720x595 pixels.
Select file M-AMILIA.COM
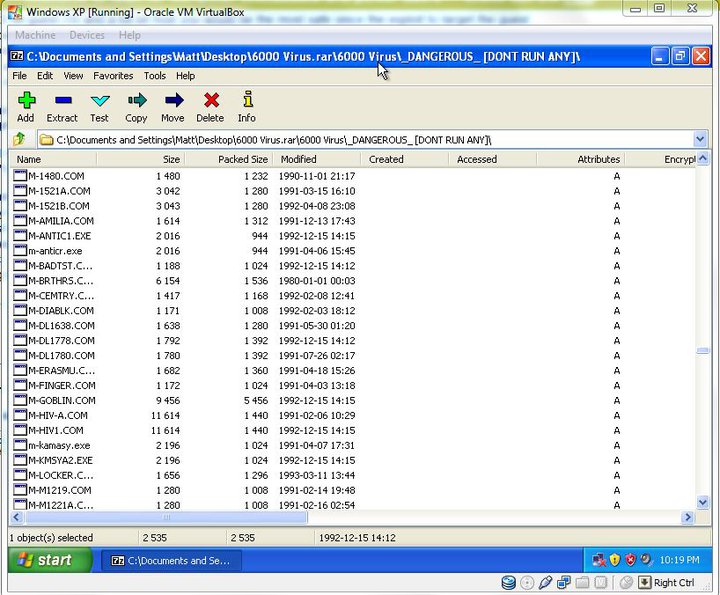[61, 221]
